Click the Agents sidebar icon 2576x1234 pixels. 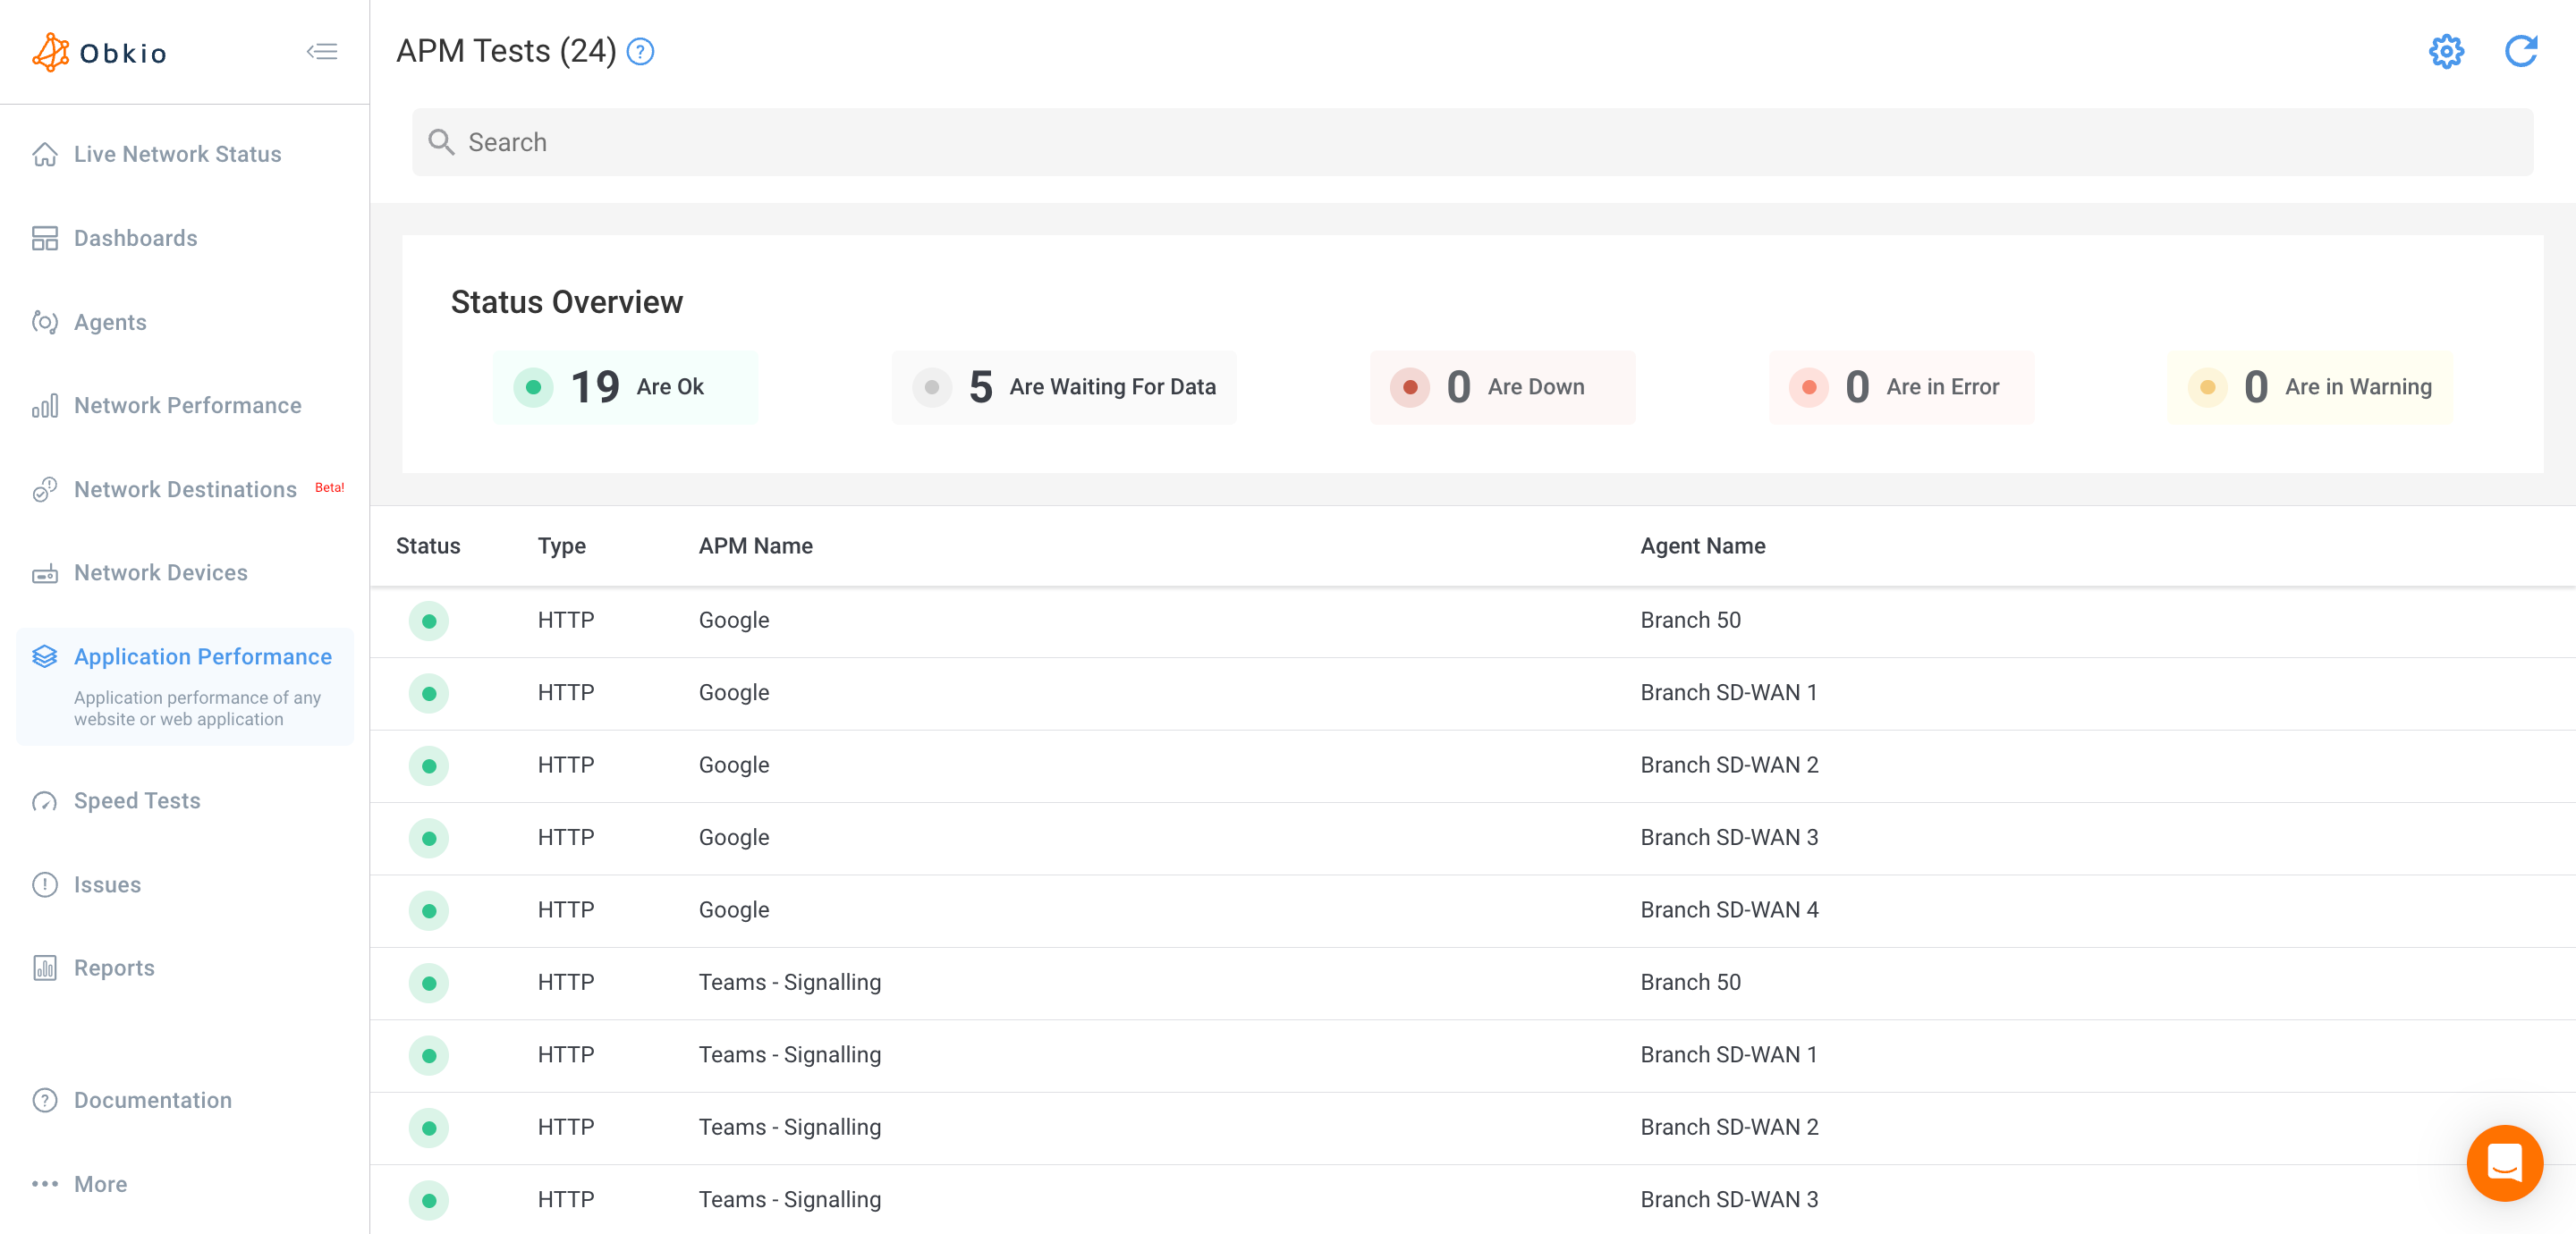[46, 322]
